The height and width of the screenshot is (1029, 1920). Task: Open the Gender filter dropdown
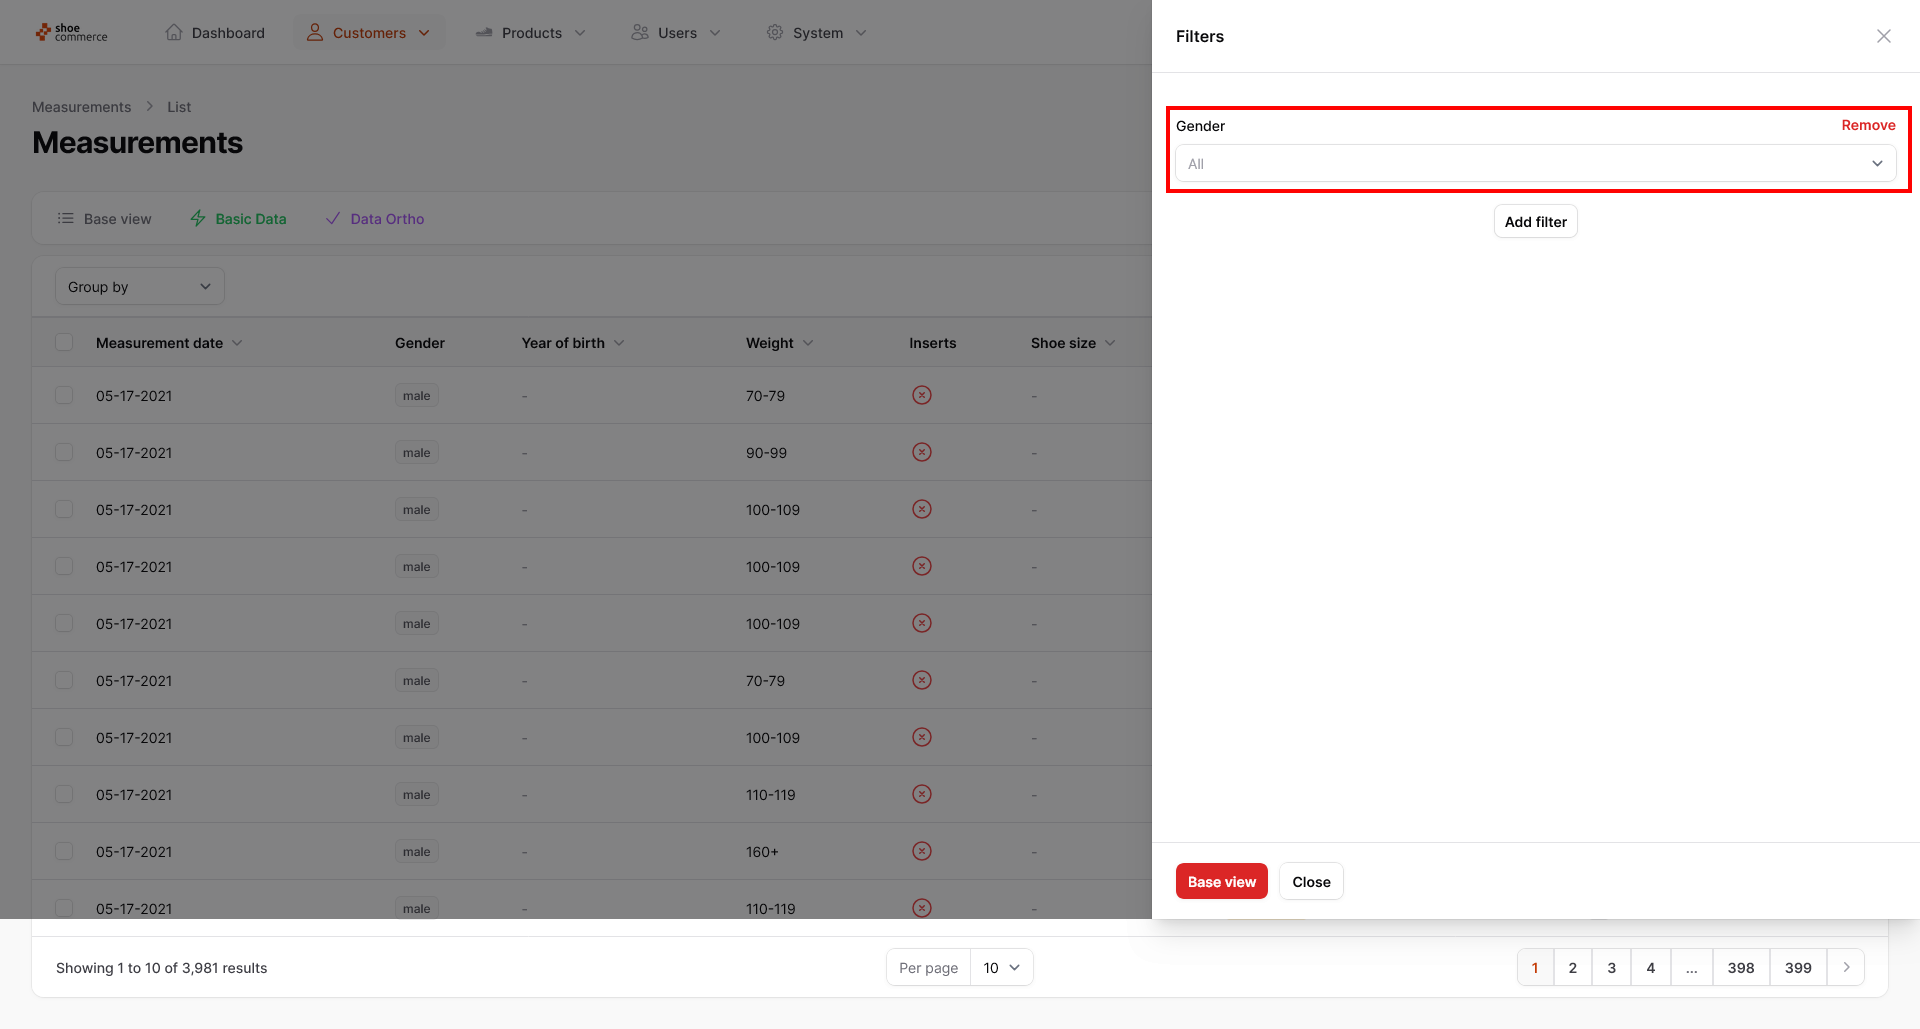click(x=1535, y=164)
